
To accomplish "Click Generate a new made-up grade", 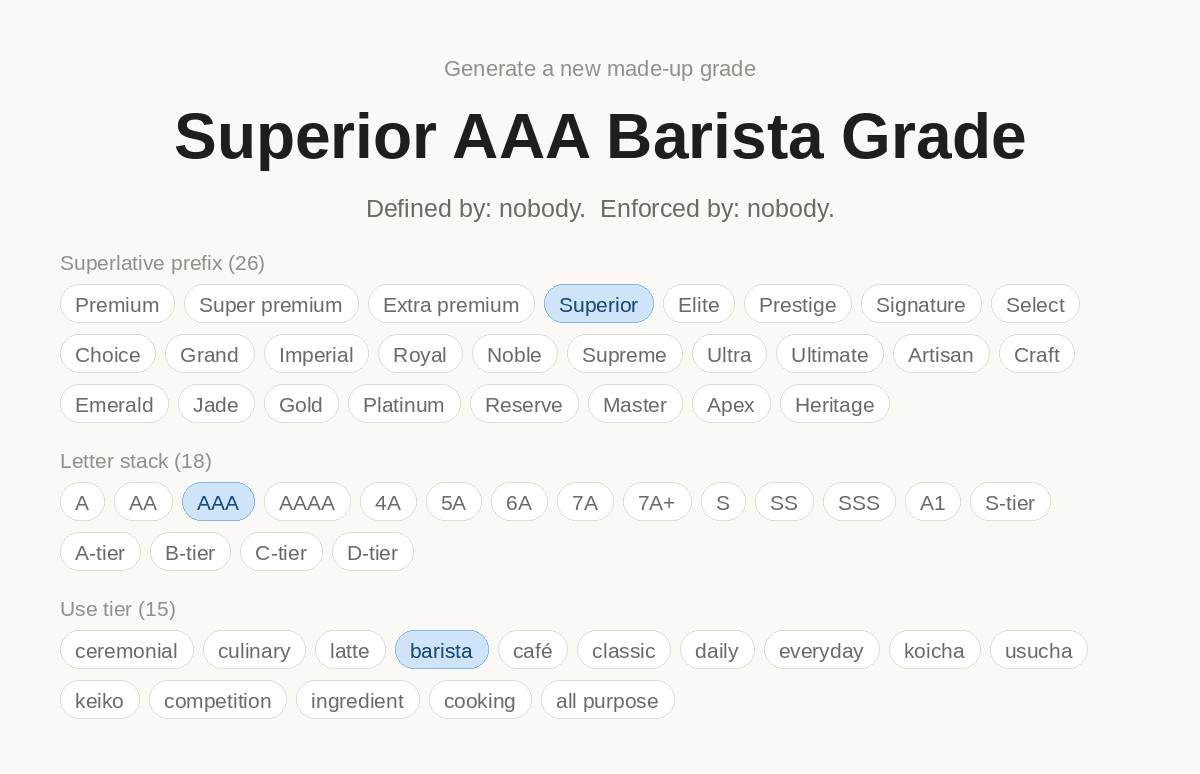I will coord(600,68).
